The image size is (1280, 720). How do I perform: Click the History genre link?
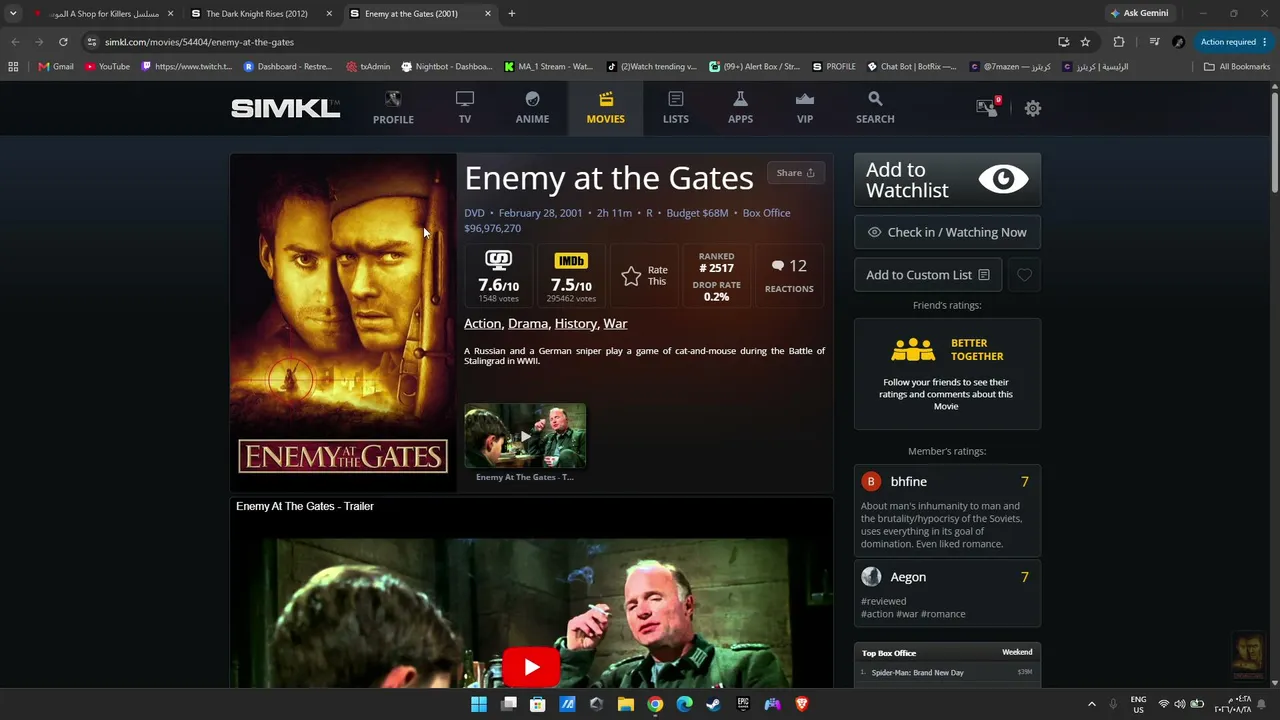coord(576,324)
